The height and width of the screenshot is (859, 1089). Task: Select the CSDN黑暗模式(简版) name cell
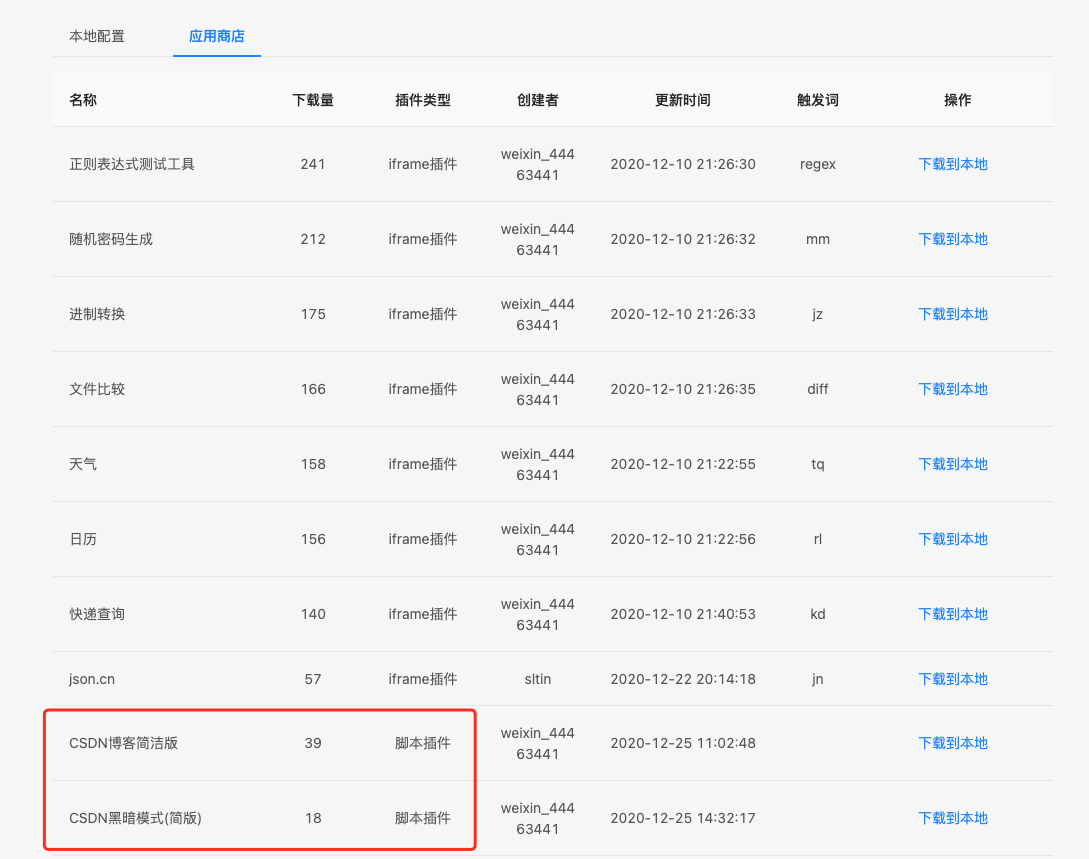(x=135, y=818)
